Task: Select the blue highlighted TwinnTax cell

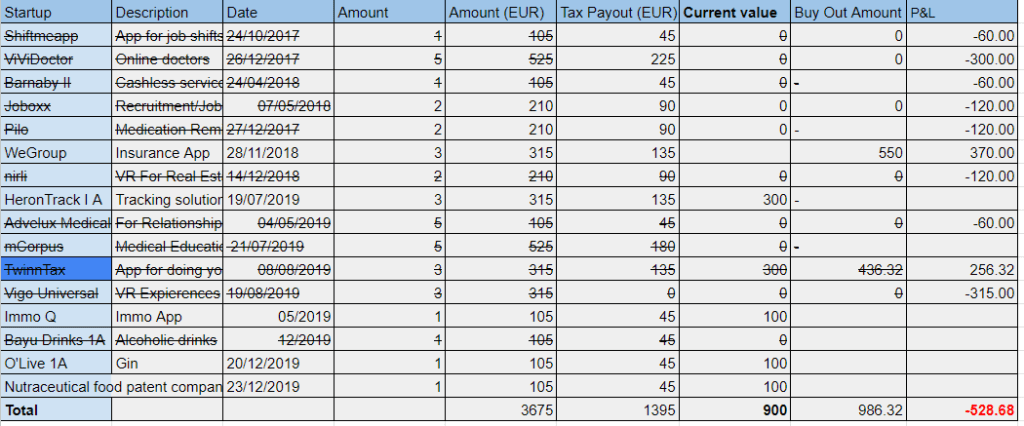Action: (x=56, y=269)
